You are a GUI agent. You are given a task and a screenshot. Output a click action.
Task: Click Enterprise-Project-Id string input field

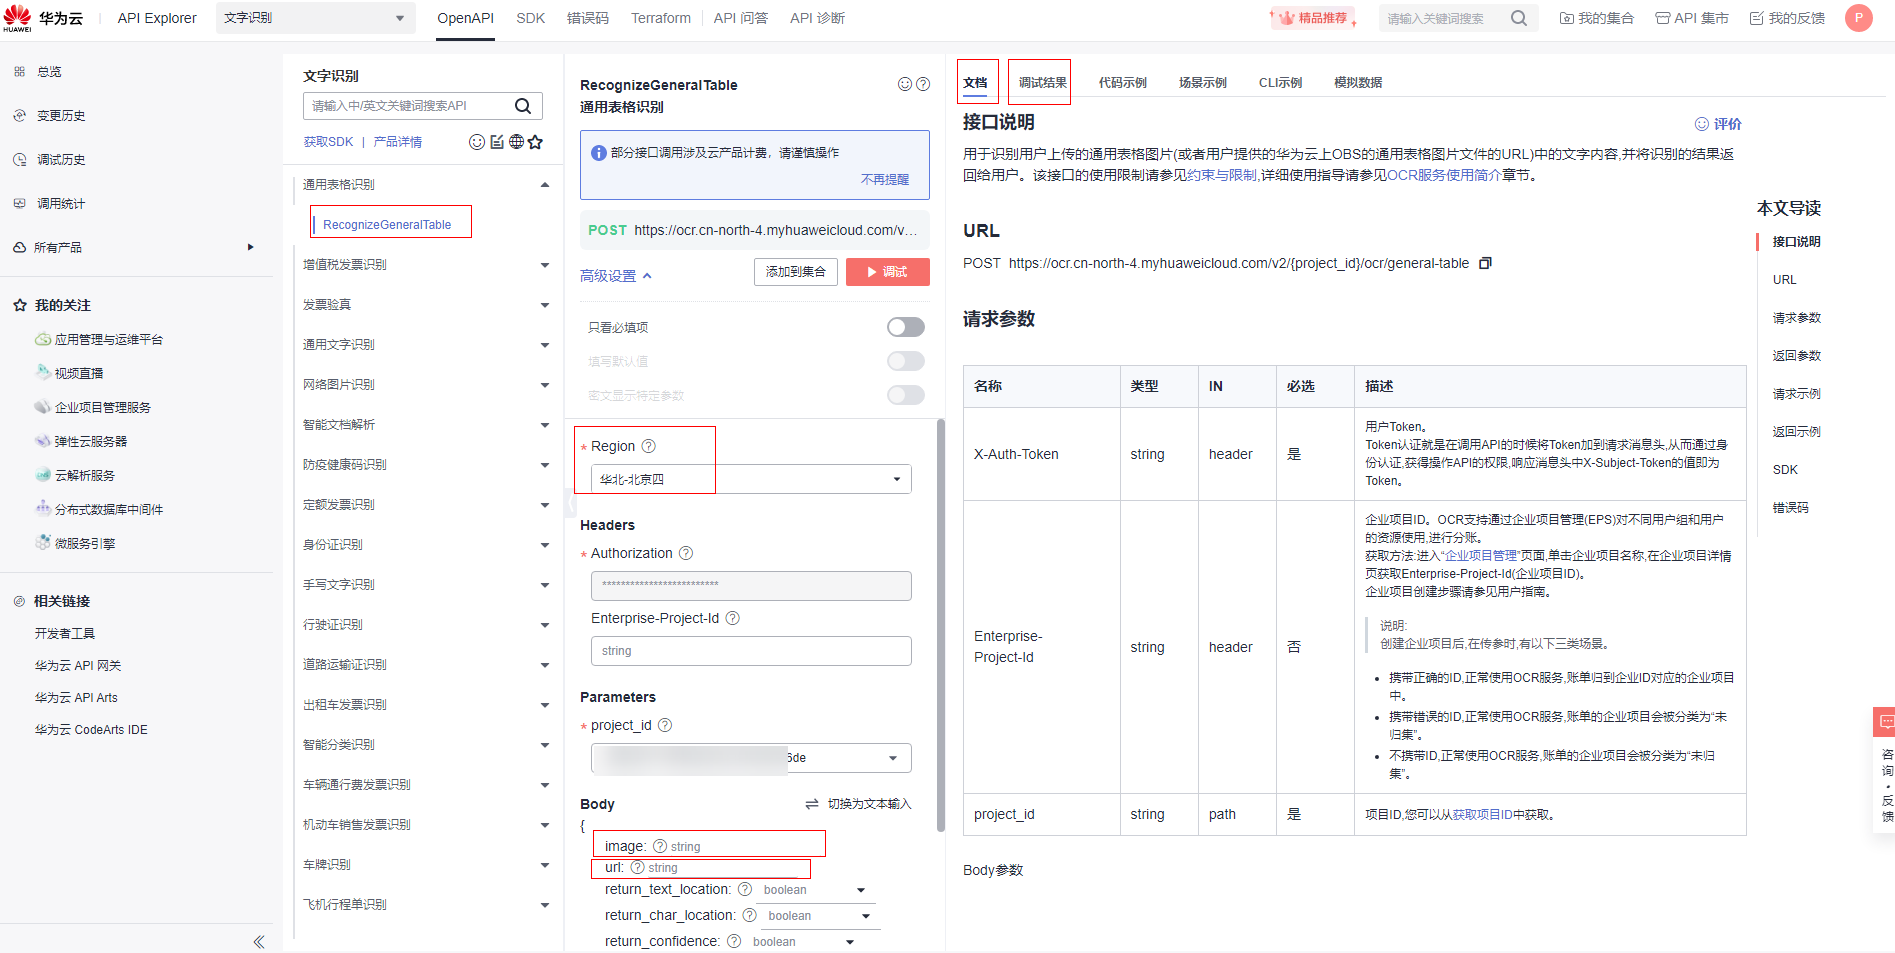coord(751,651)
